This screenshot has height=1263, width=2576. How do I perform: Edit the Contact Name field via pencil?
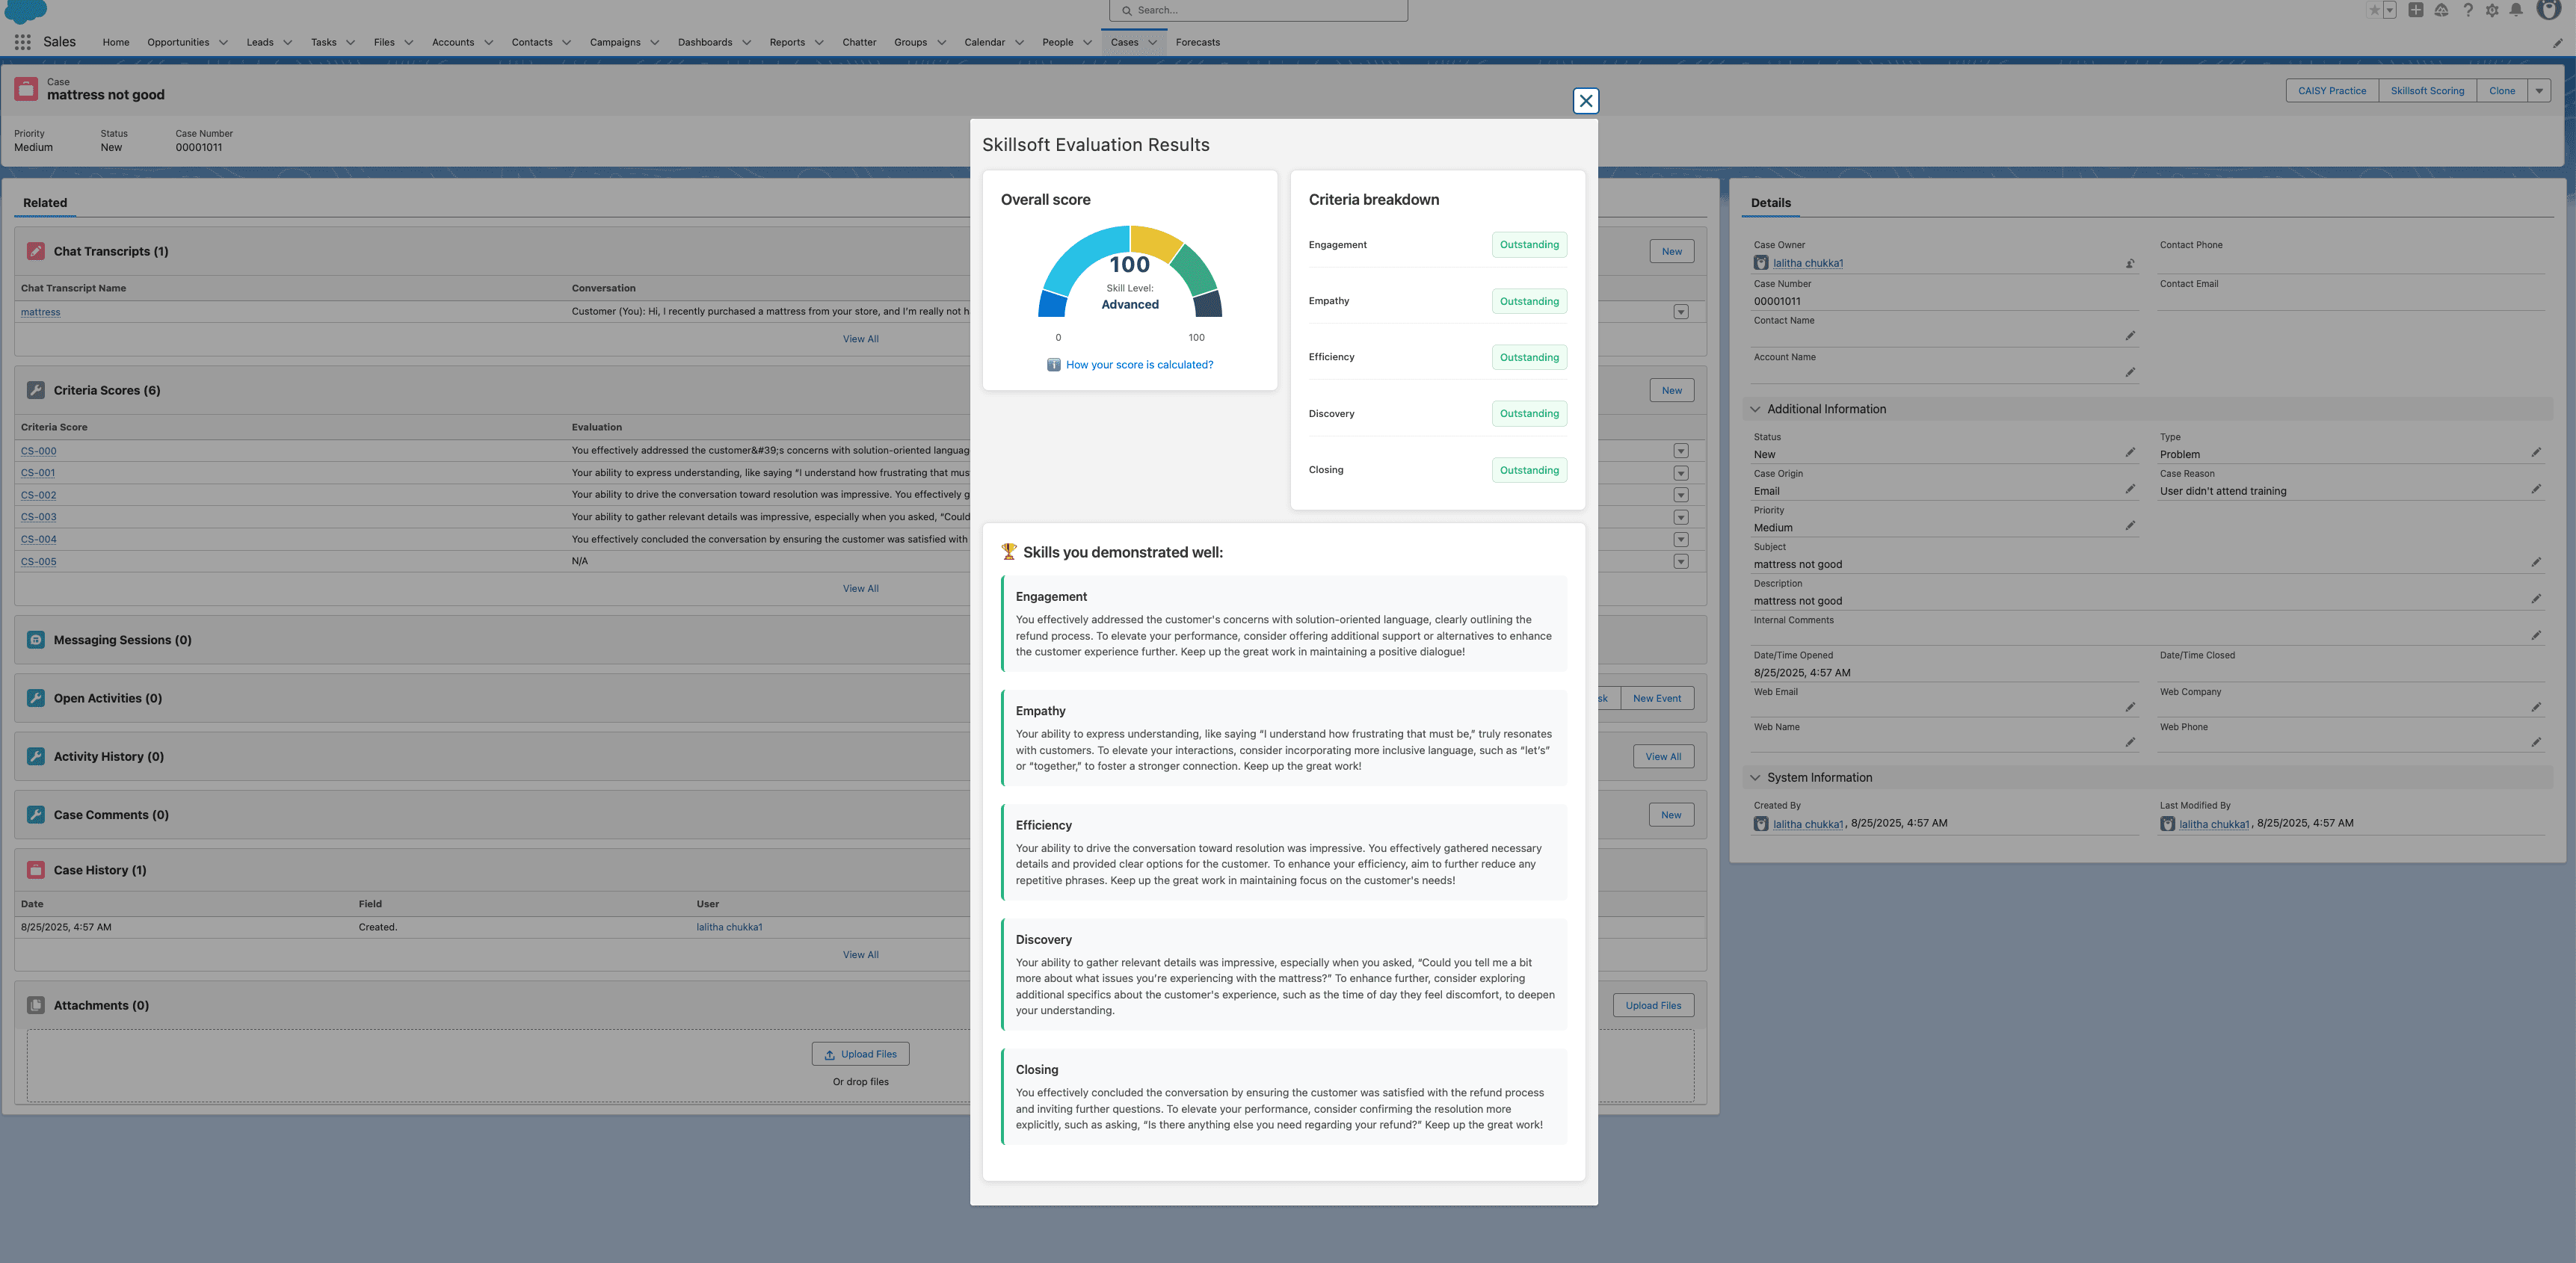2130,336
